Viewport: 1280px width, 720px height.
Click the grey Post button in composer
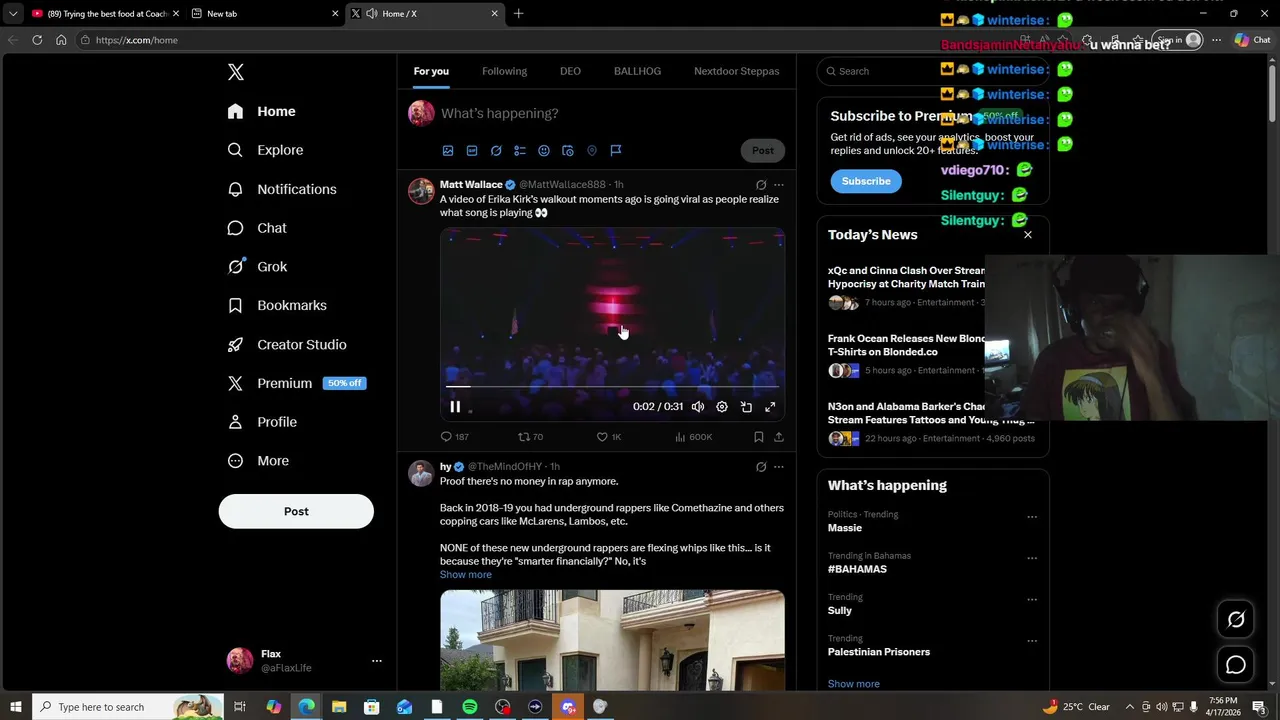(763, 151)
